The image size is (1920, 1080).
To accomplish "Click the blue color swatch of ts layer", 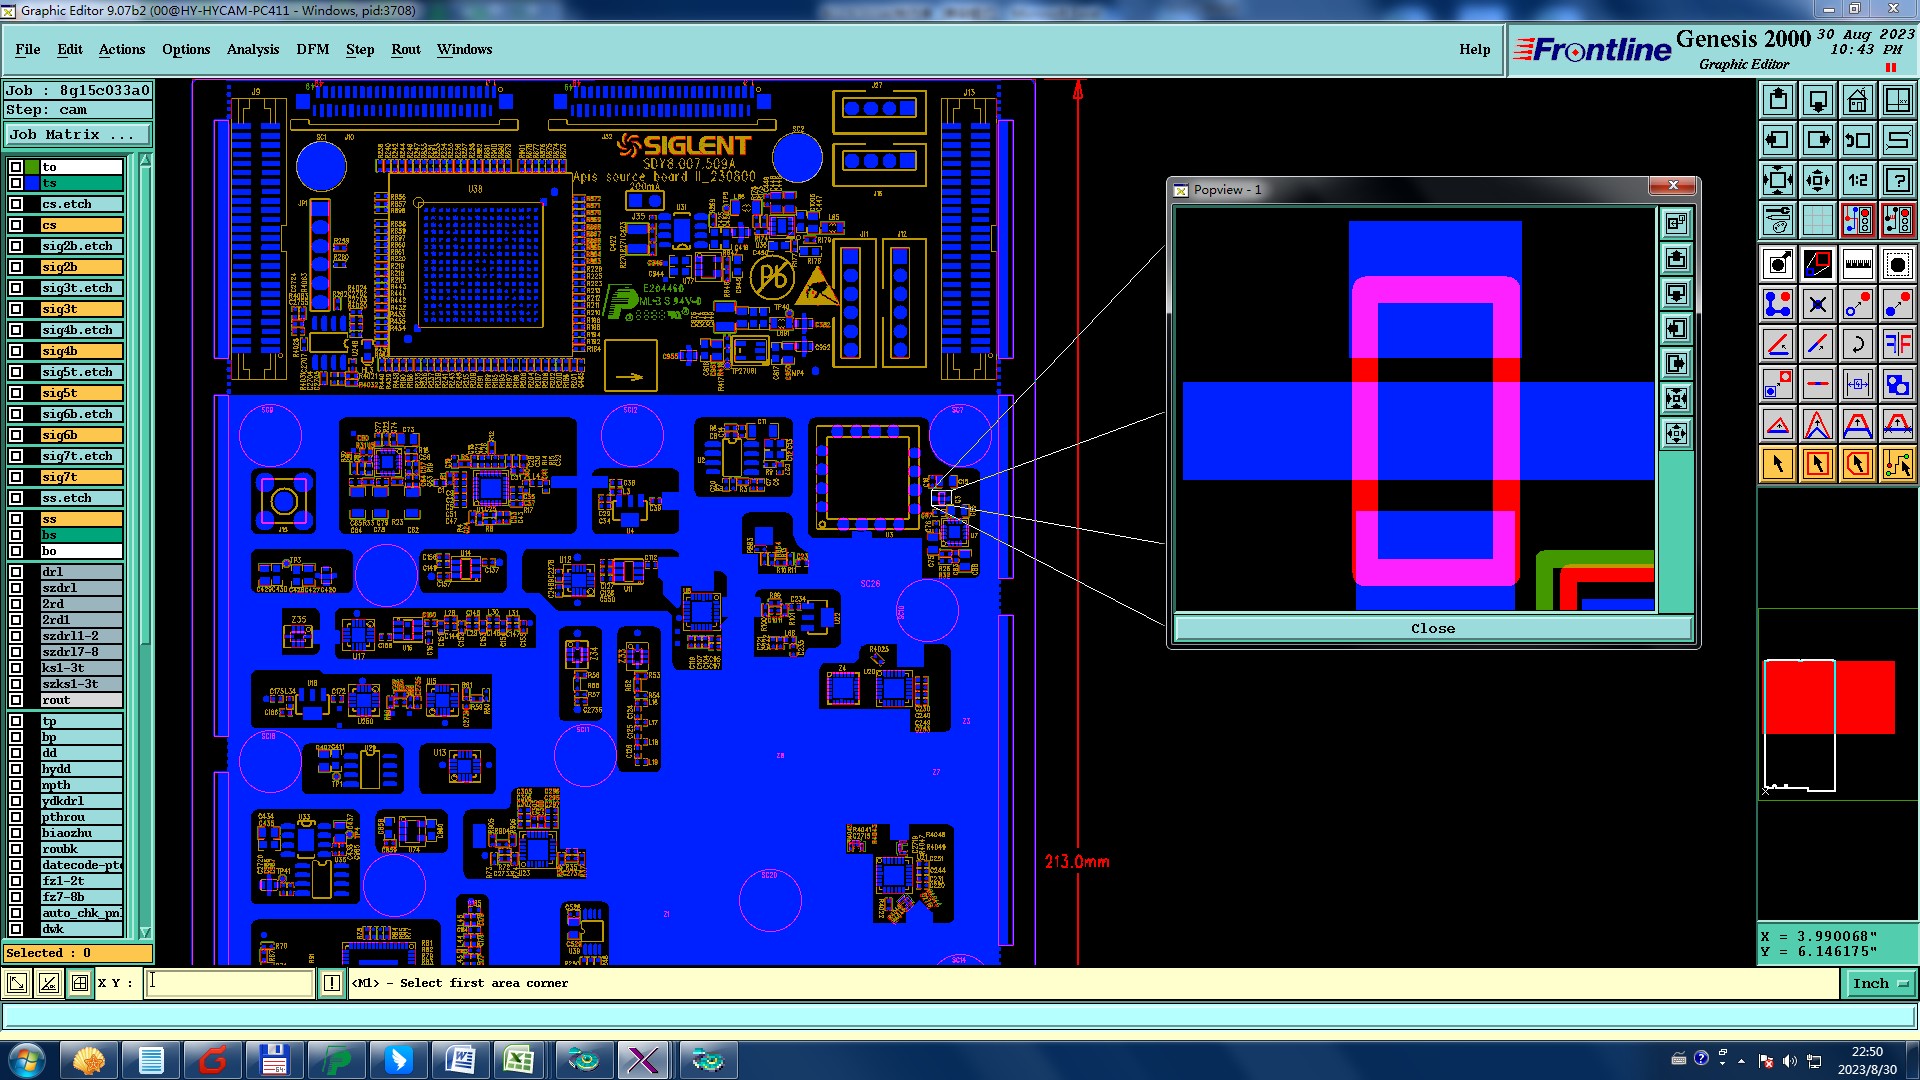I will (x=32, y=183).
